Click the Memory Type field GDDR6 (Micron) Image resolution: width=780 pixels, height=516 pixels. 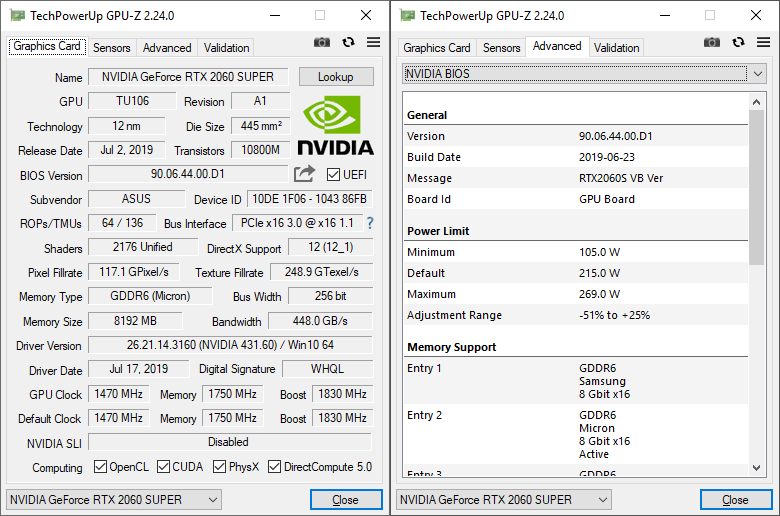coord(150,296)
